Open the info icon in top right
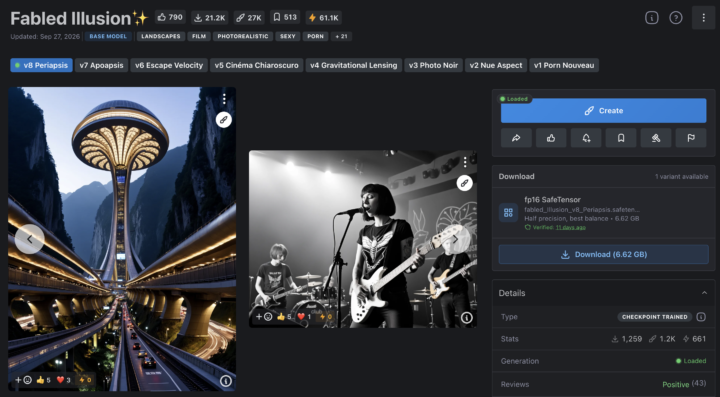 652,17
